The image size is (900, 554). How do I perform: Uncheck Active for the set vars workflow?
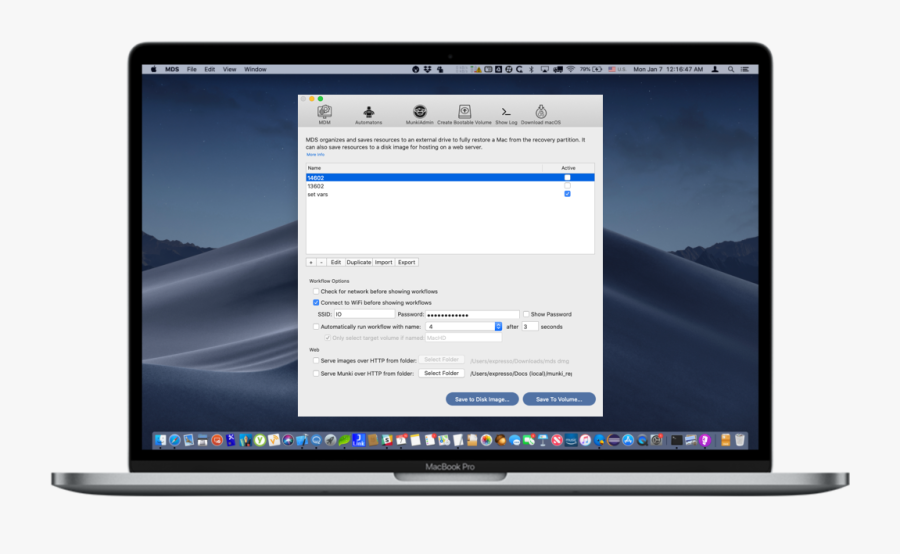[x=567, y=194]
